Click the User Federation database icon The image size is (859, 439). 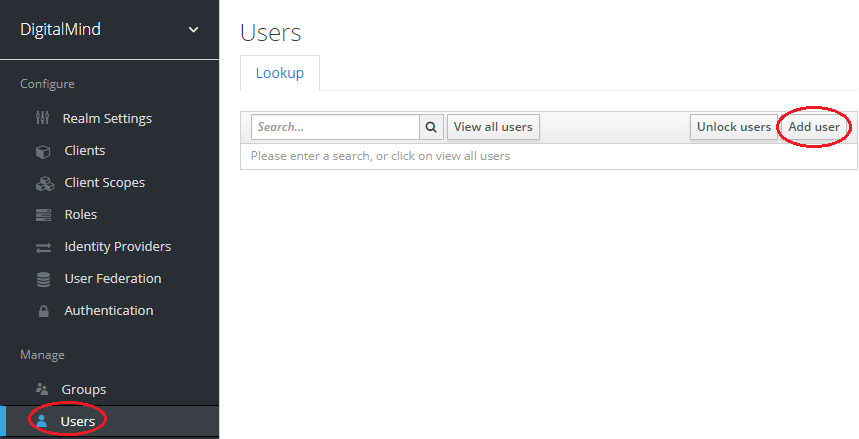point(42,279)
